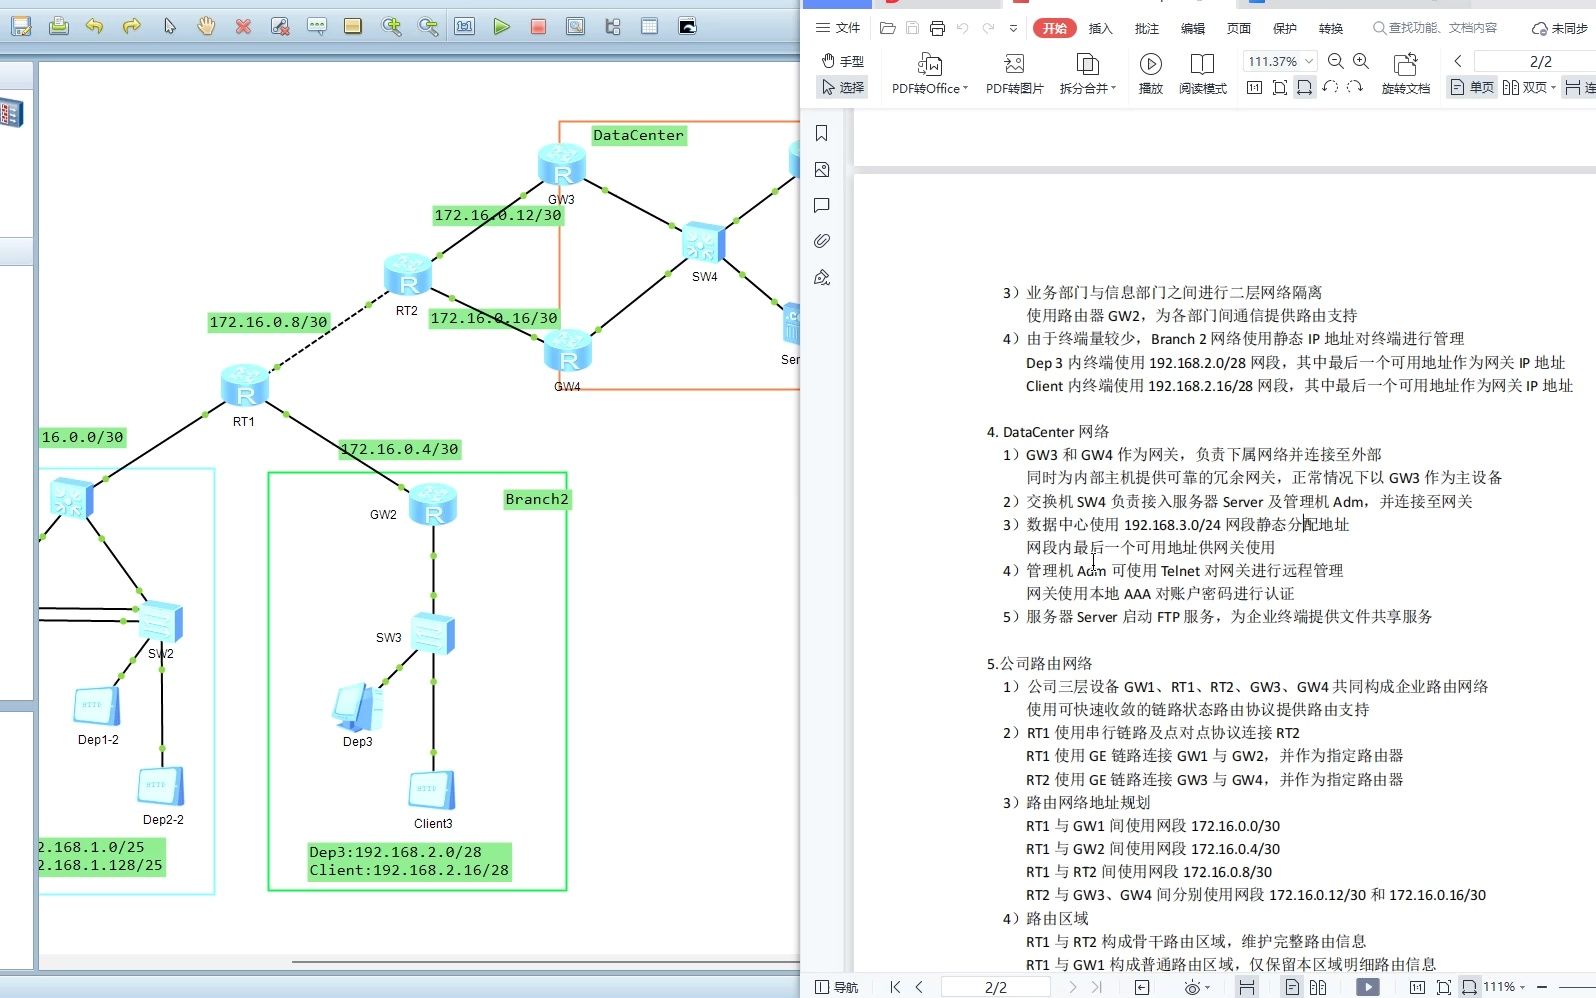This screenshot has width=1596, height=998.
Task: Open the PDF转Office dropdown
Action: tap(930, 74)
